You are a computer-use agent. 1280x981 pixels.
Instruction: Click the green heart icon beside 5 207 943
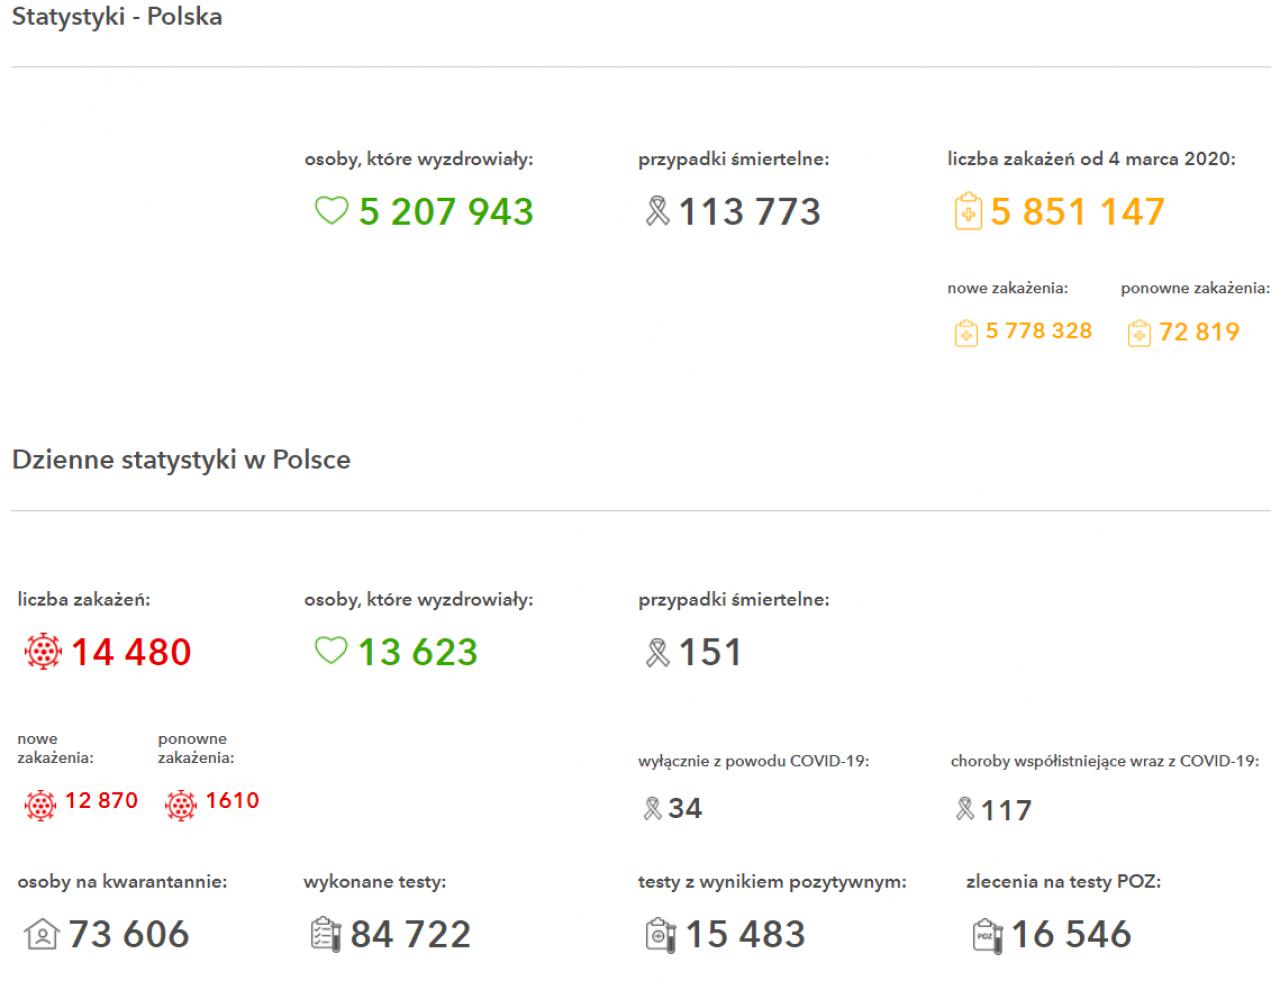[331, 211]
